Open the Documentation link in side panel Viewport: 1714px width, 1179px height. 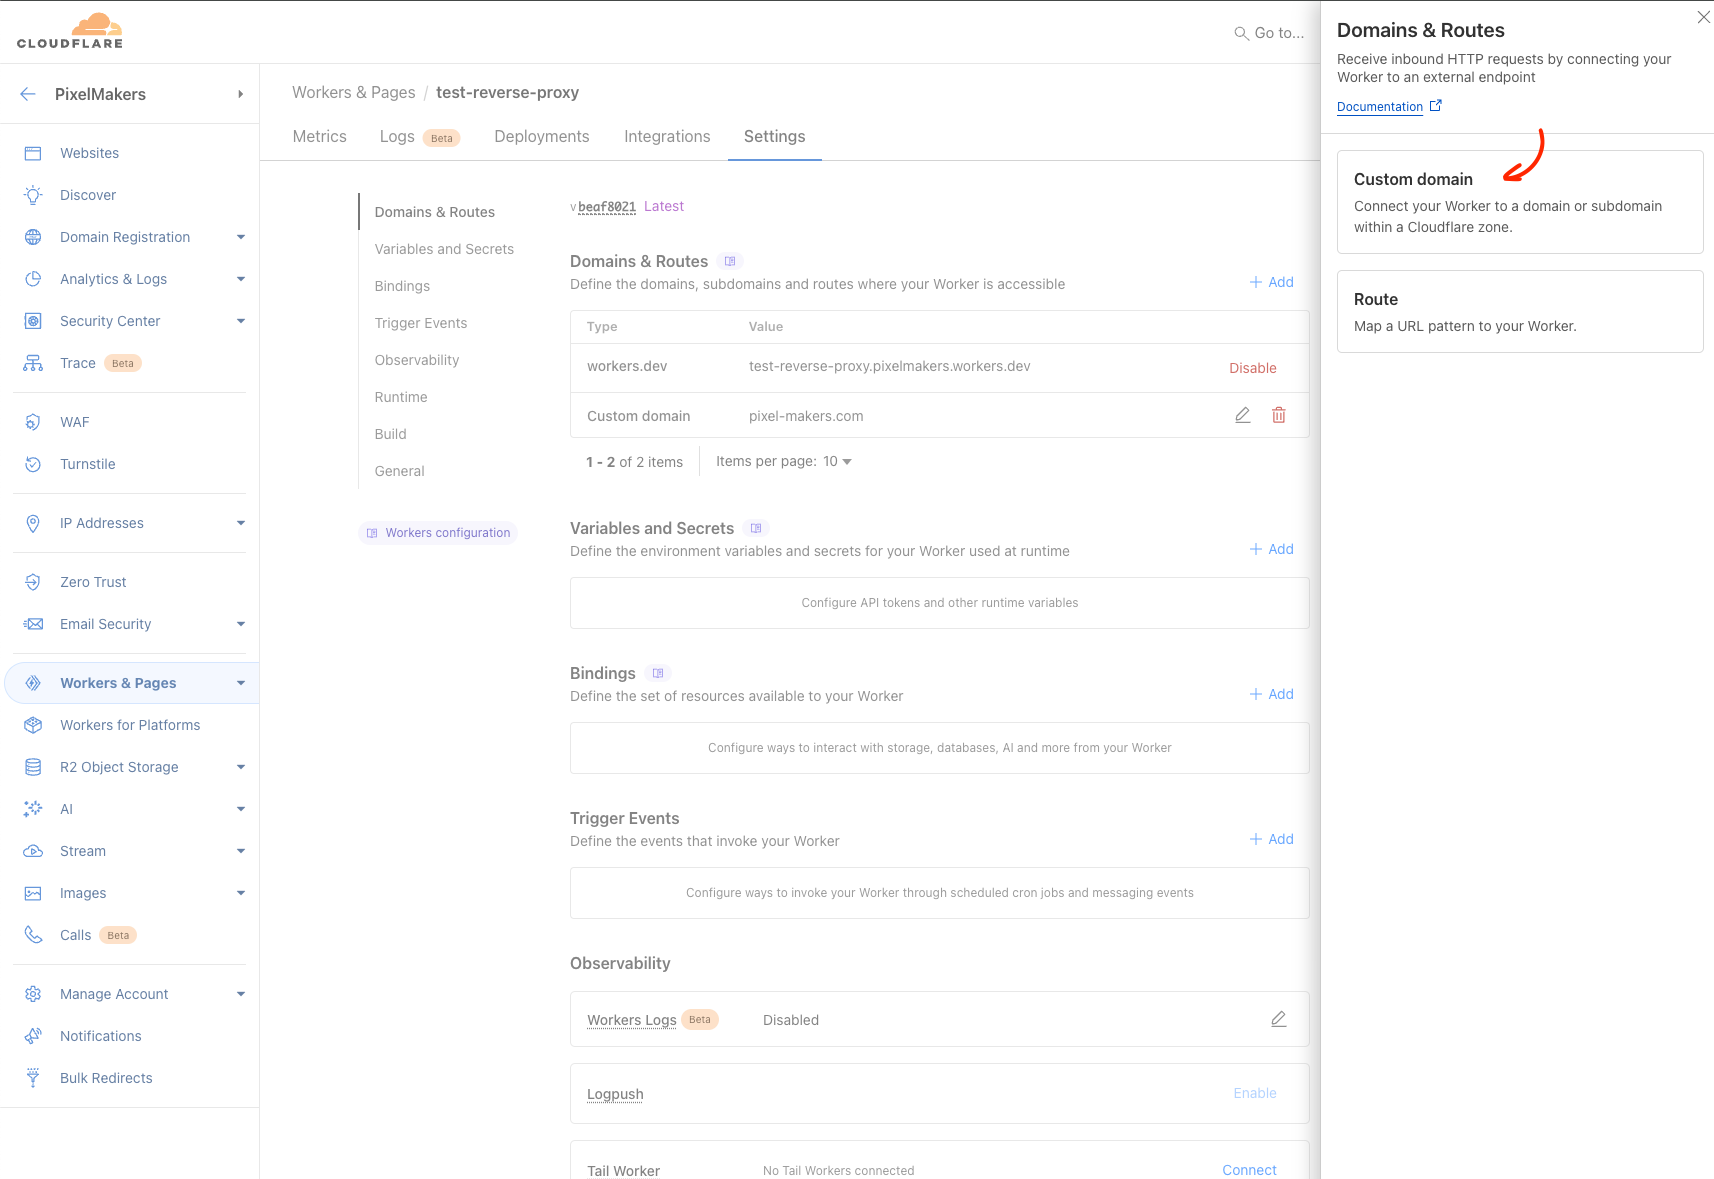1389,106
